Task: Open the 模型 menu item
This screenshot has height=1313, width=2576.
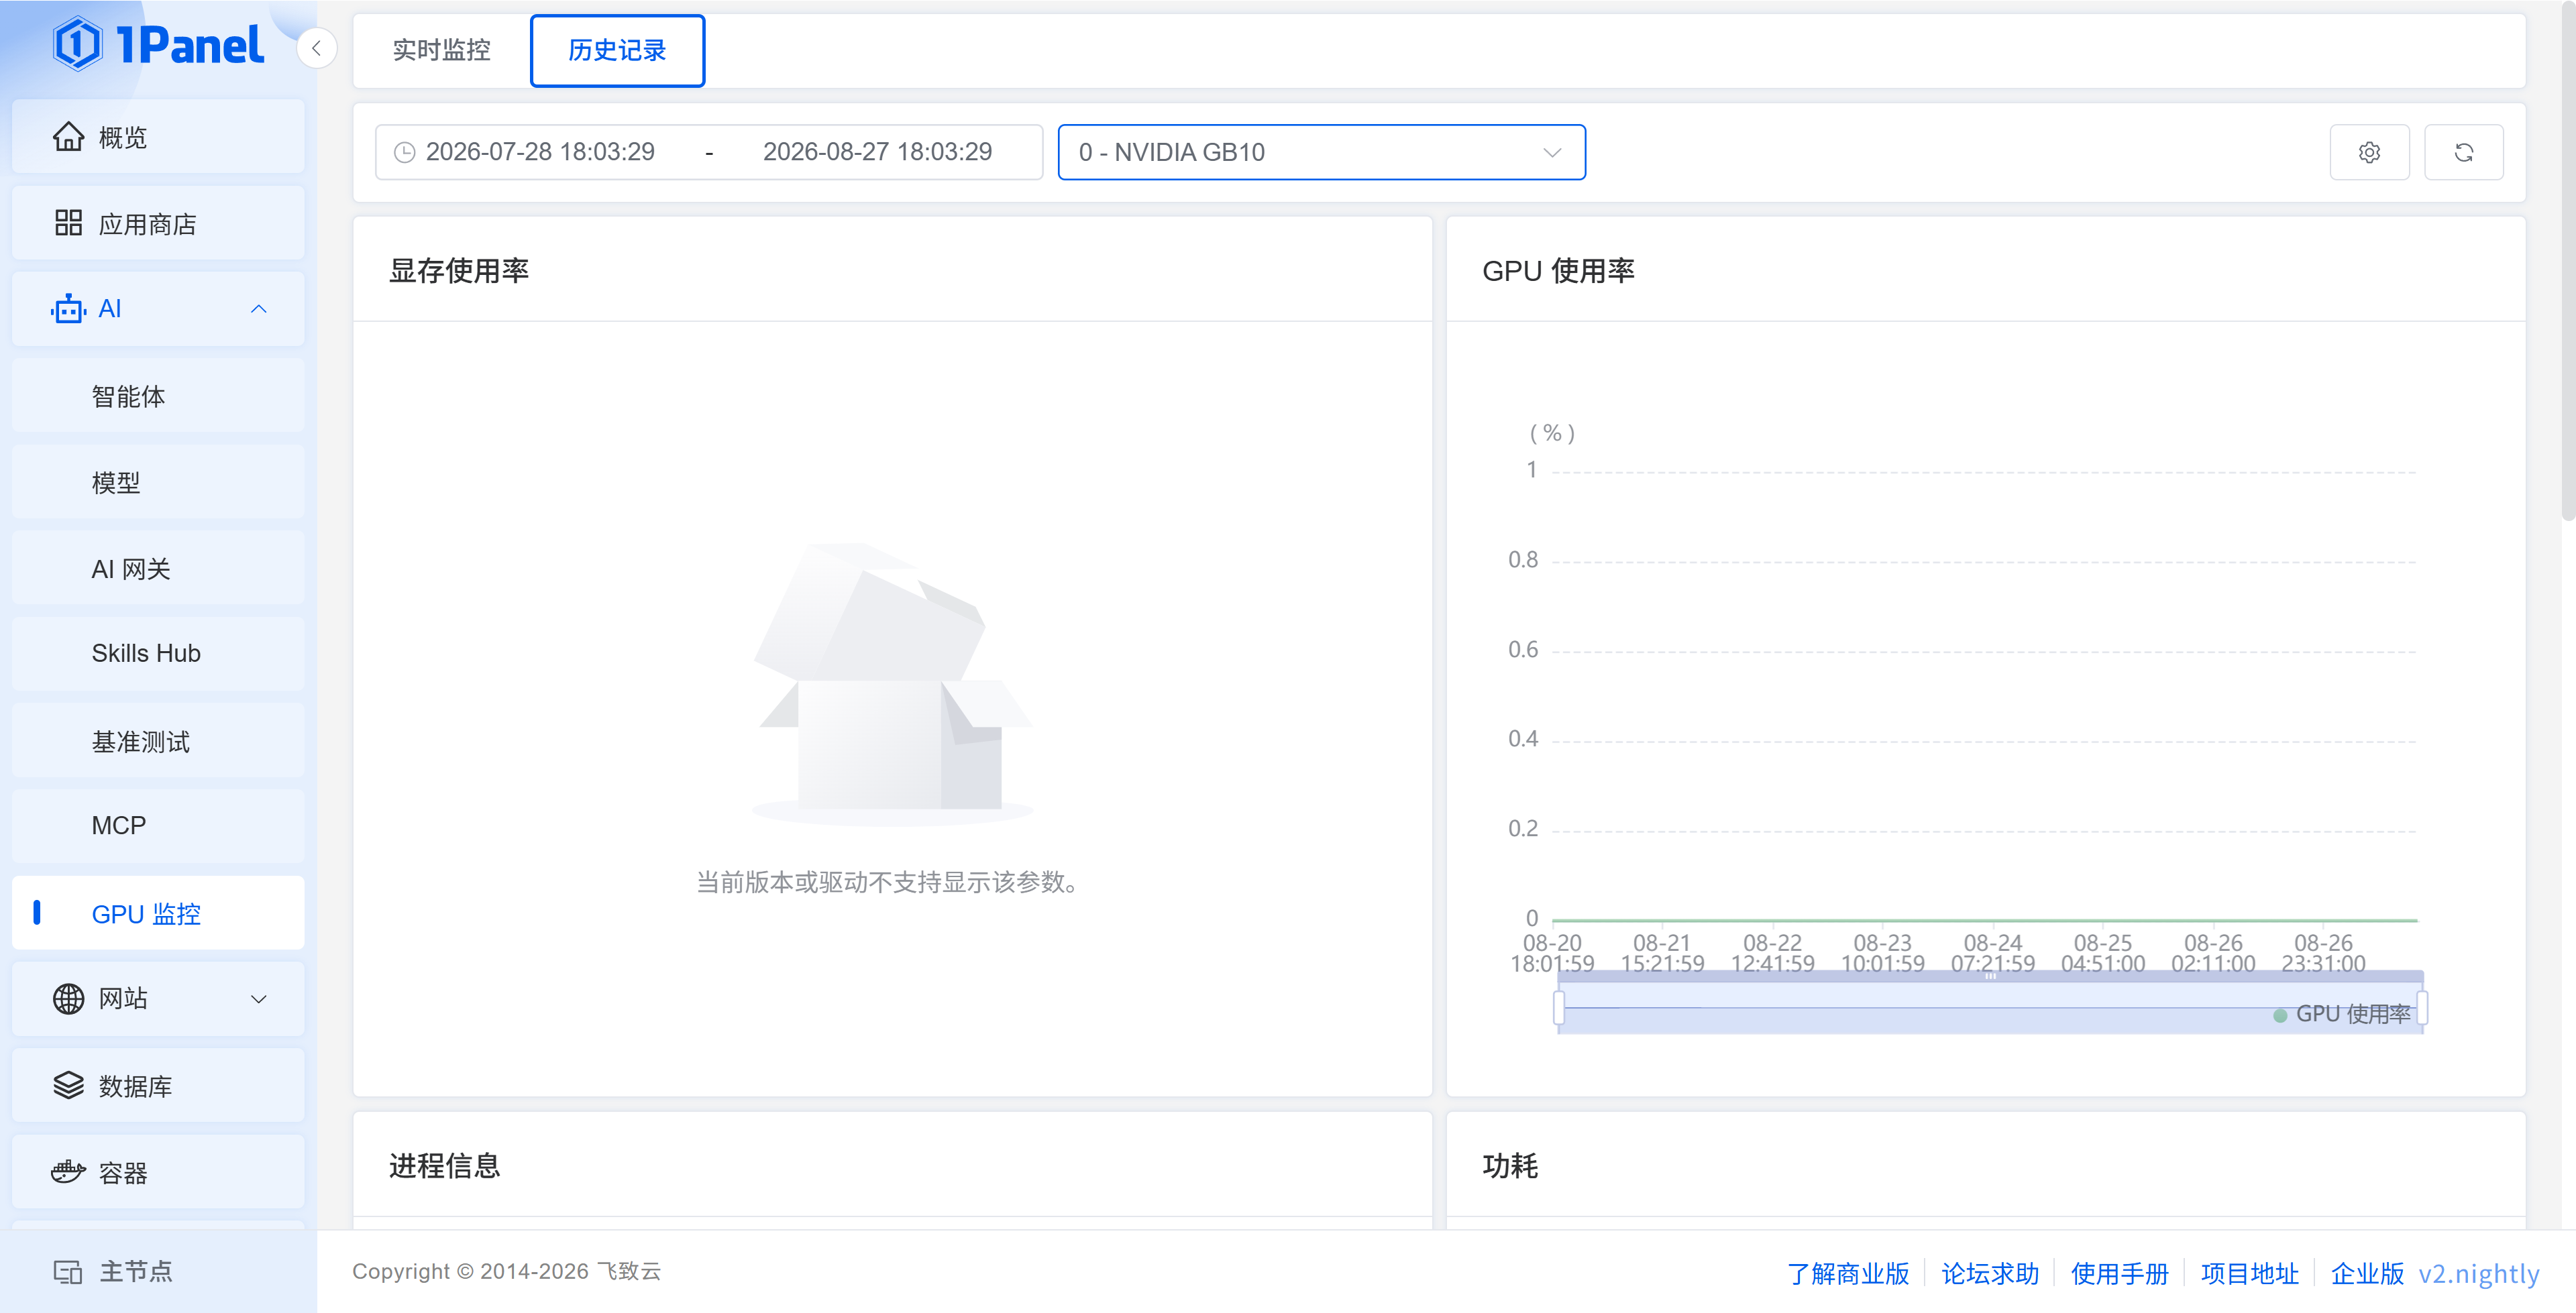Action: [x=158, y=482]
